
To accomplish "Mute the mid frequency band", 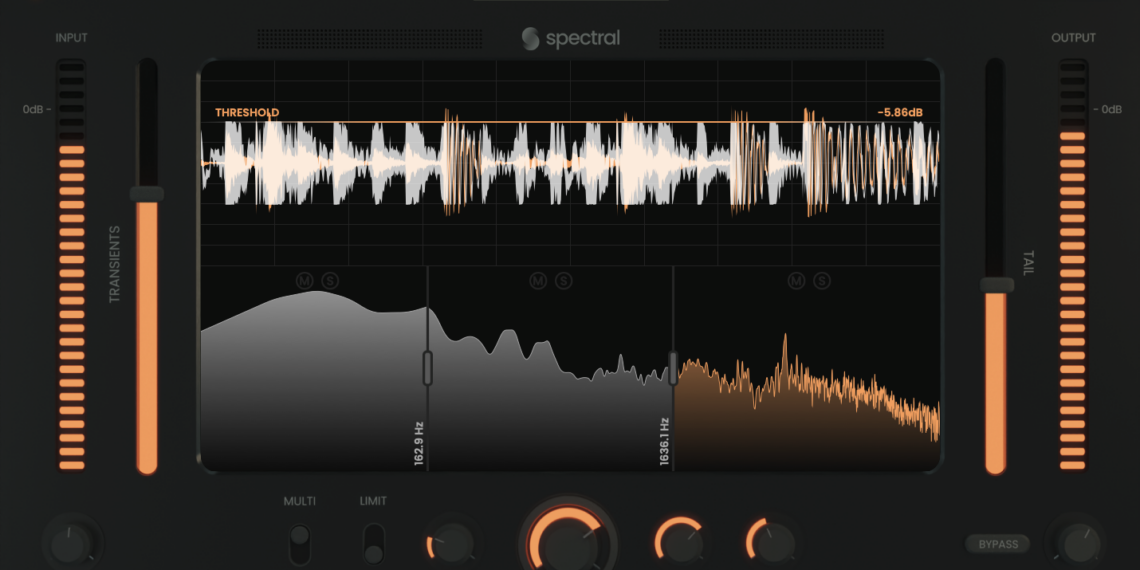I will tap(538, 281).
